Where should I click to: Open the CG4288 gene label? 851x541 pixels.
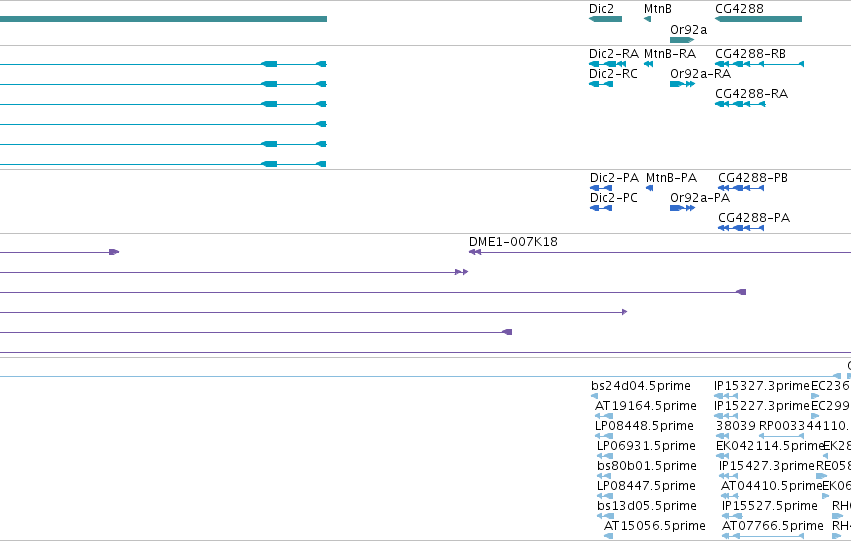tap(739, 9)
